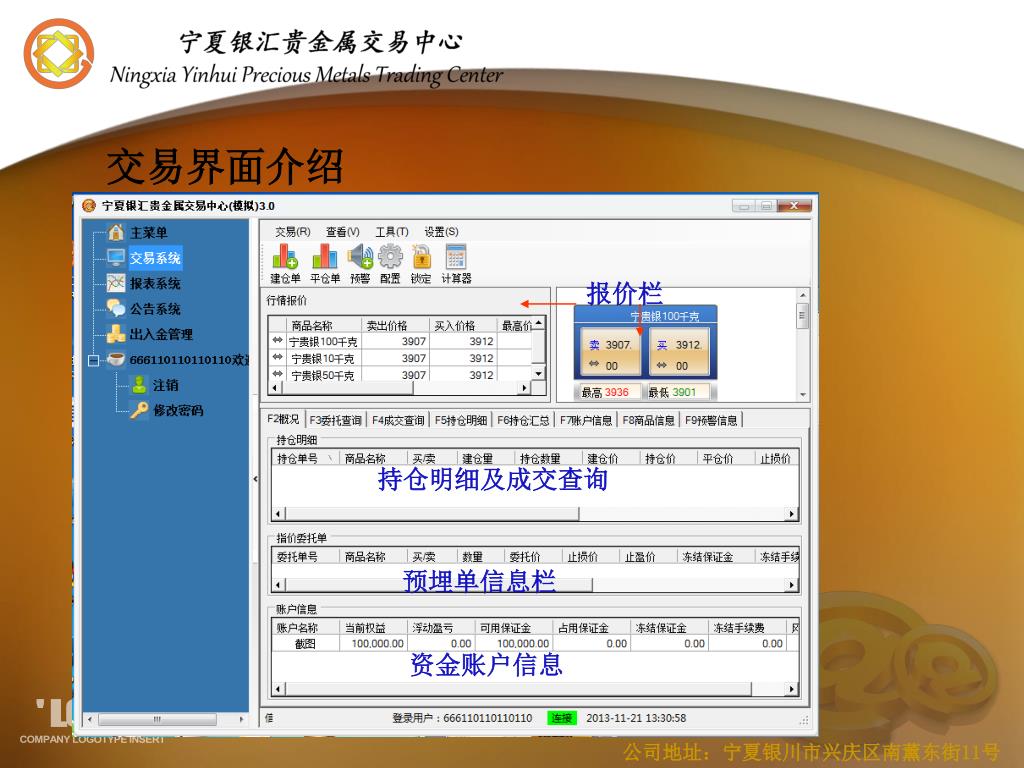Select 交易系统 in the sidebar tree
Screen dimensions: 1024x768
click(155, 258)
